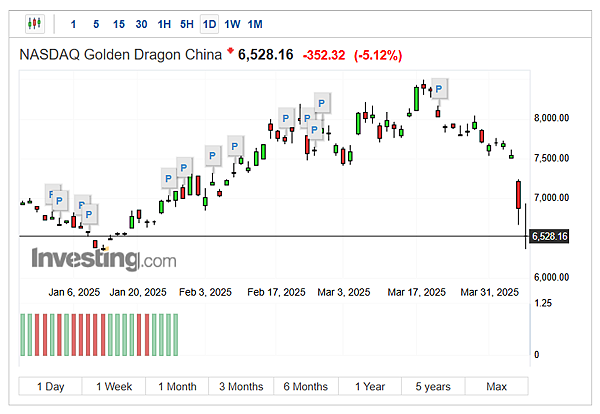Viewport: 600px width, 414px height.
Task: Click the 8,000.00 price axis label
Action: pos(551,118)
